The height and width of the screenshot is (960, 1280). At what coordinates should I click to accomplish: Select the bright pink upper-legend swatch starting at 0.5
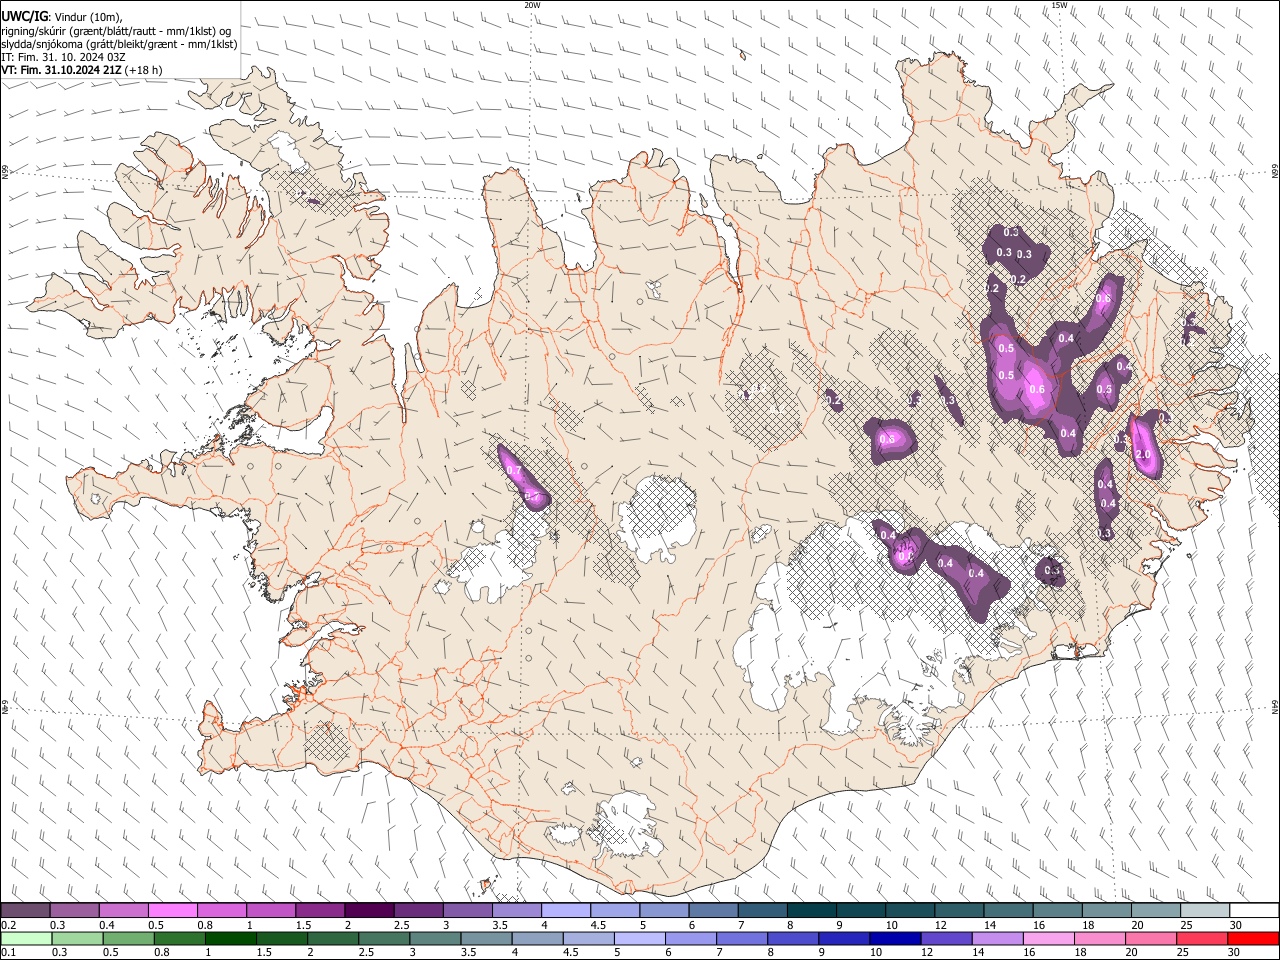pyautogui.click(x=172, y=911)
